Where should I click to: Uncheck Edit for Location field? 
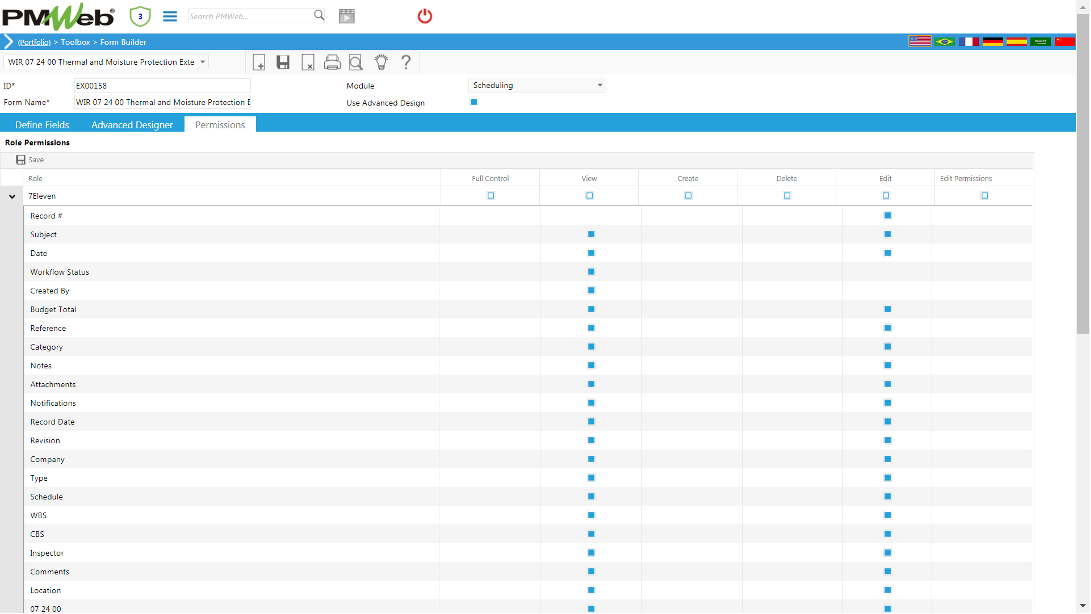tap(887, 590)
